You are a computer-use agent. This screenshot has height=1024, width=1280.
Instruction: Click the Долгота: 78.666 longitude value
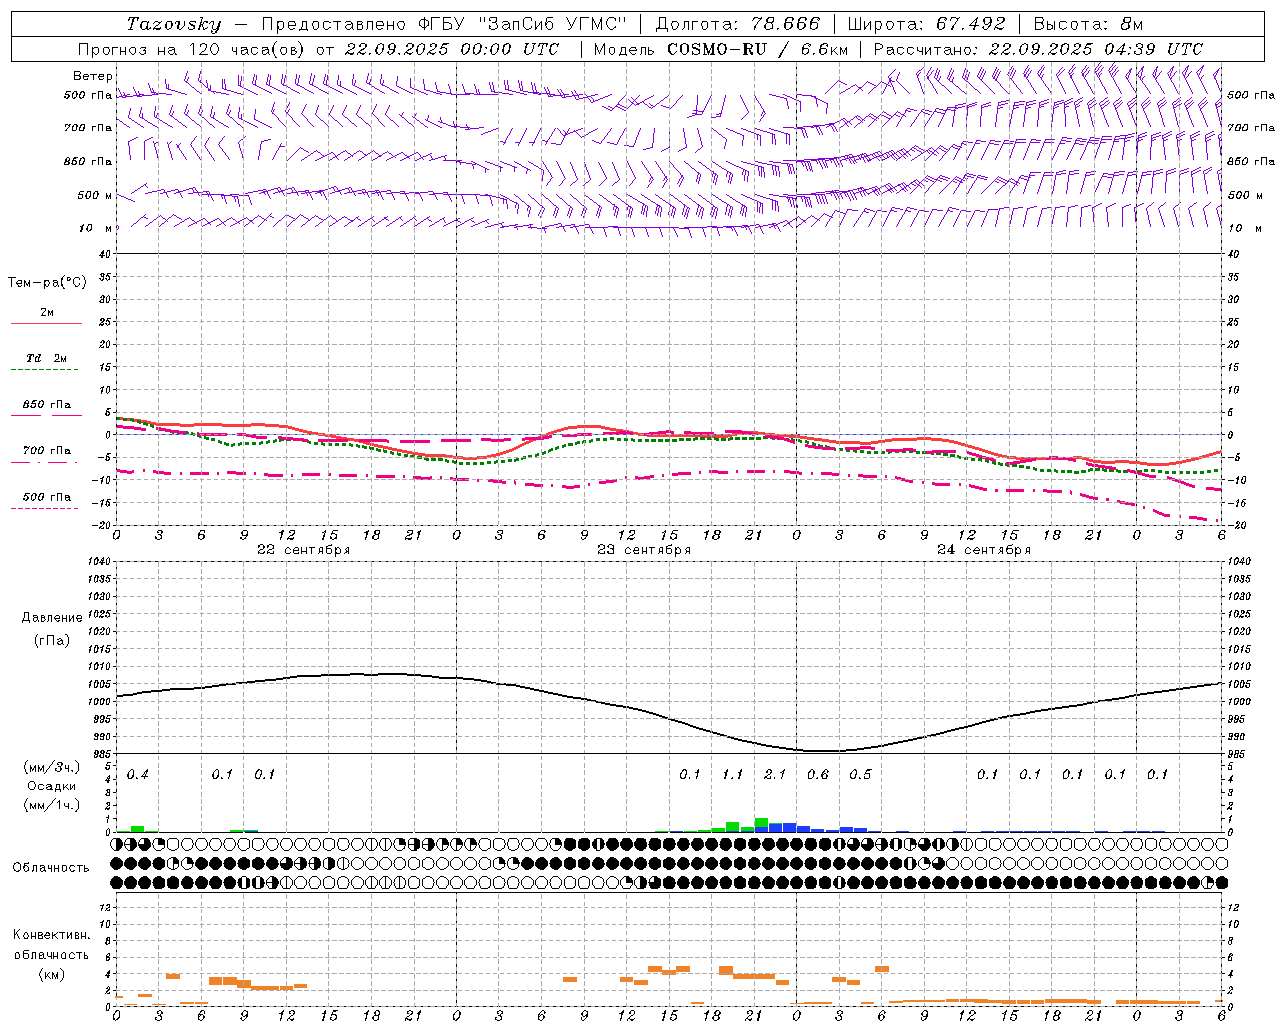click(737, 24)
